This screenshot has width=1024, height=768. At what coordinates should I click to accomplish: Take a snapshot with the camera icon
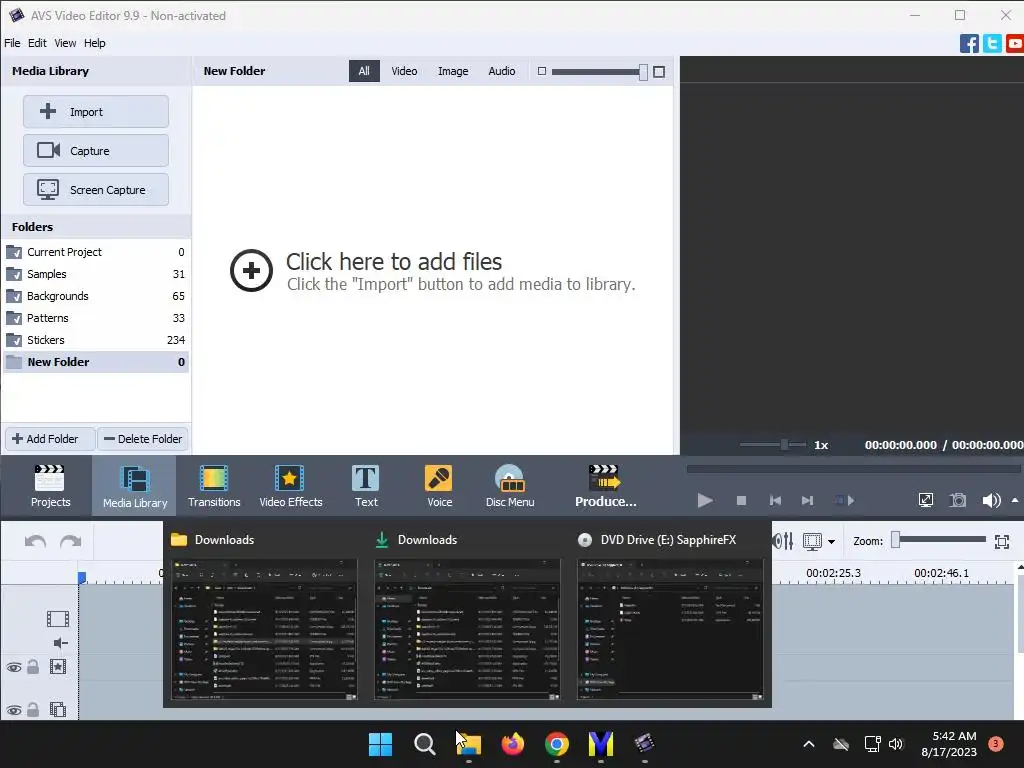pos(957,500)
